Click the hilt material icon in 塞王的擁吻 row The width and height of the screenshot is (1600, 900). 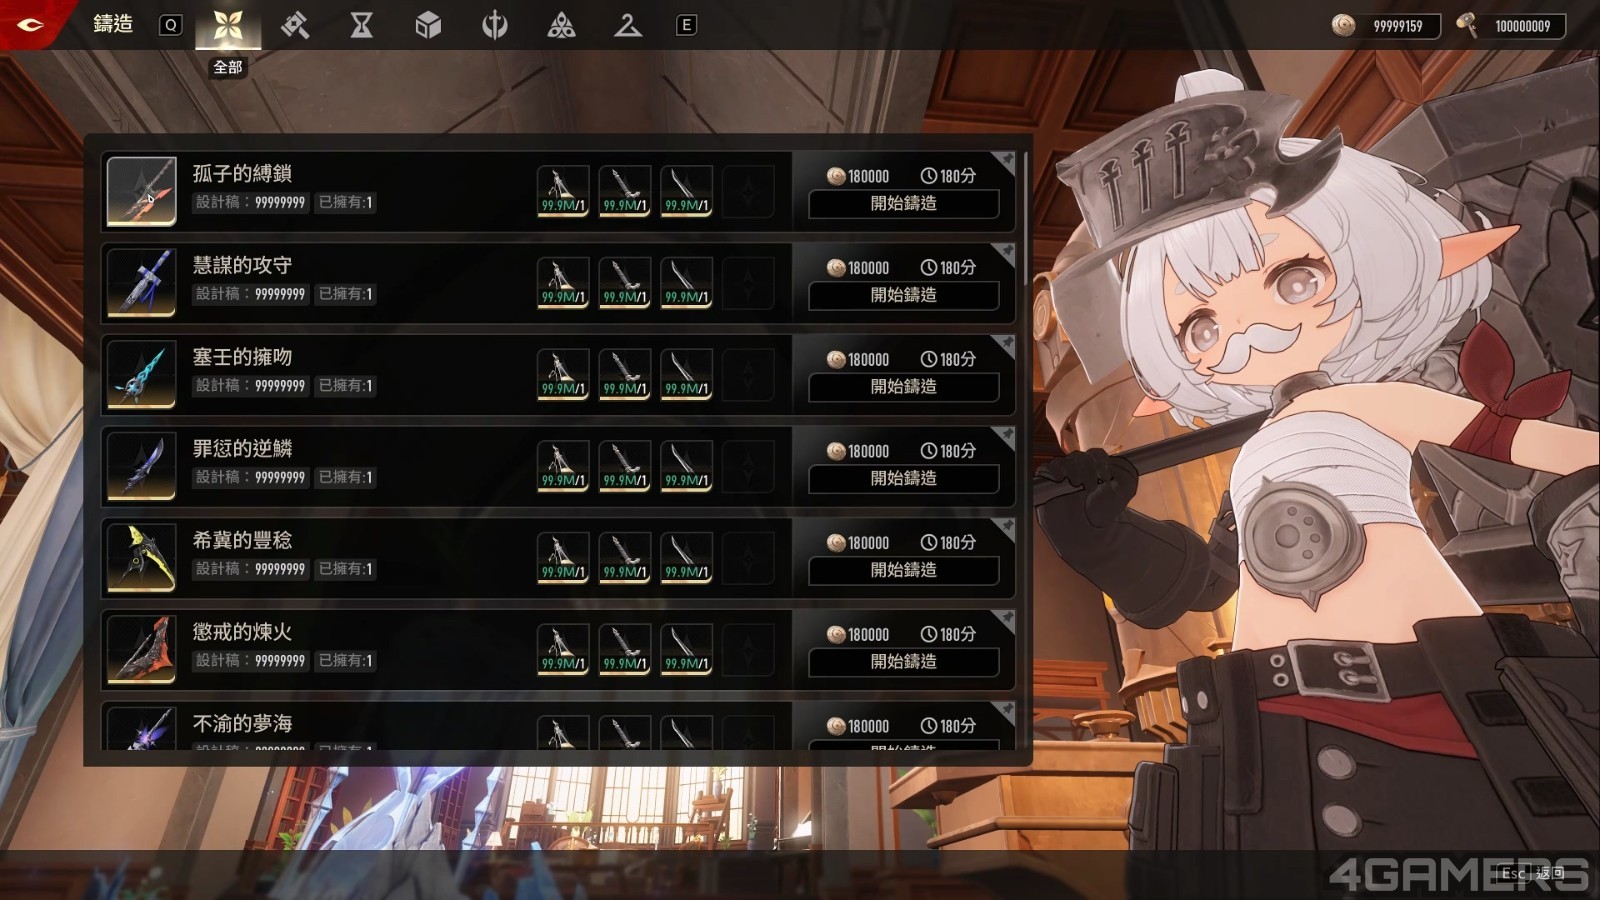click(625, 374)
